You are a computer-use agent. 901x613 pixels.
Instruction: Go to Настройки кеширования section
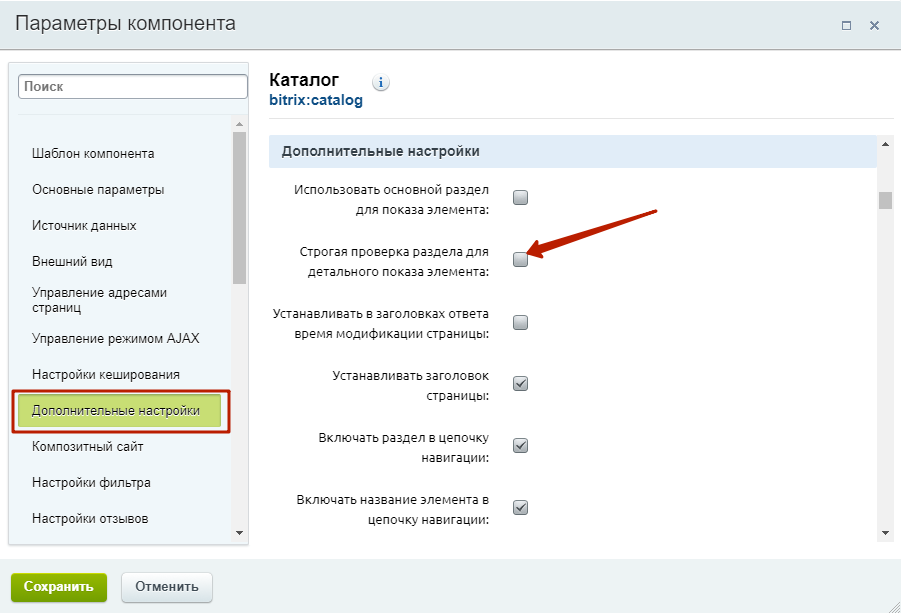(x=106, y=375)
